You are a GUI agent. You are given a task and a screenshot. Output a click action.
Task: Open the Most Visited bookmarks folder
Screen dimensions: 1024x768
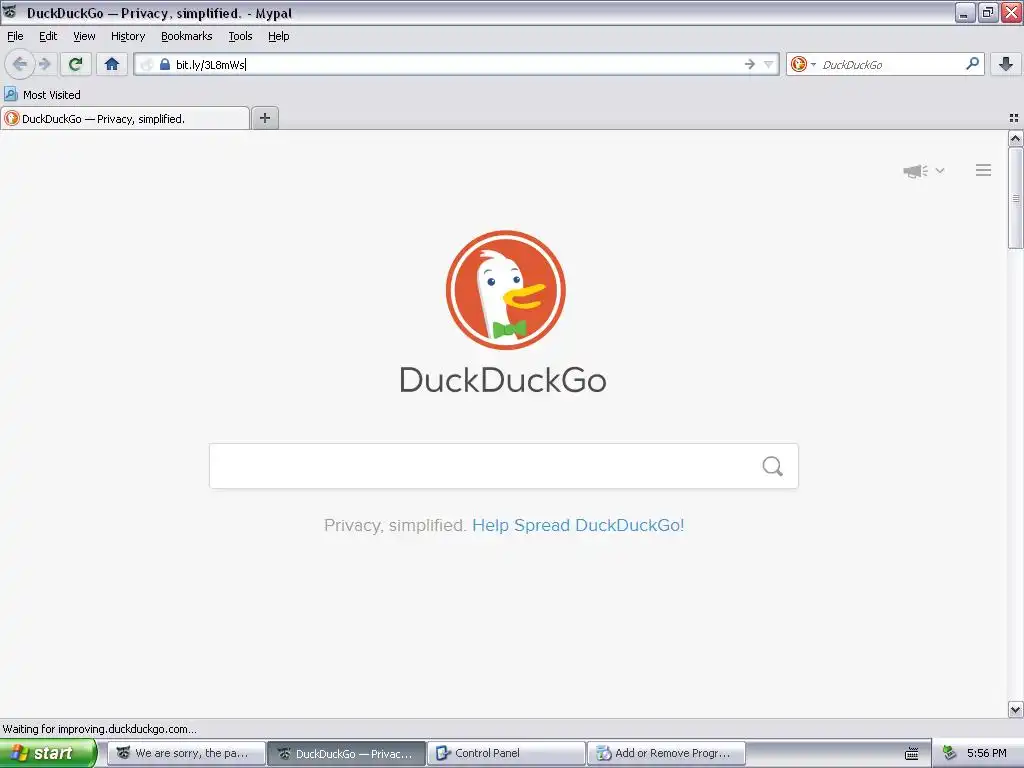pyautogui.click(x=42, y=95)
